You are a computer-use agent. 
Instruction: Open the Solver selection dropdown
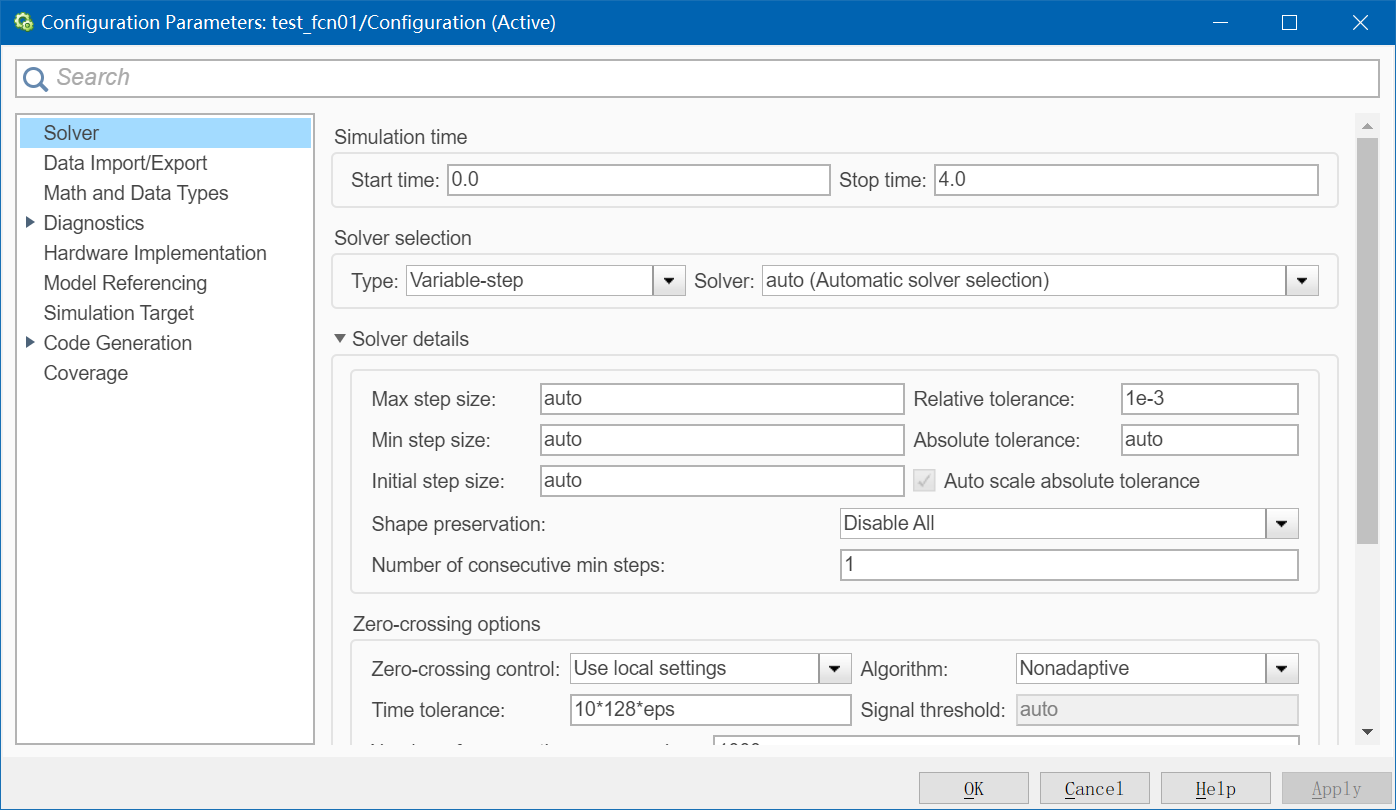[1301, 281]
